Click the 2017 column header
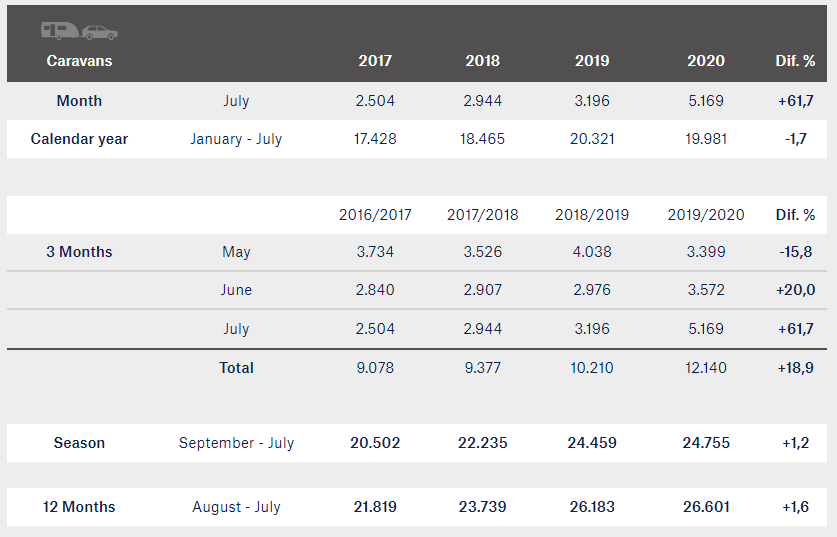Viewport: 837px width, 537px height. pyautogui.click(x=375, y=61)
